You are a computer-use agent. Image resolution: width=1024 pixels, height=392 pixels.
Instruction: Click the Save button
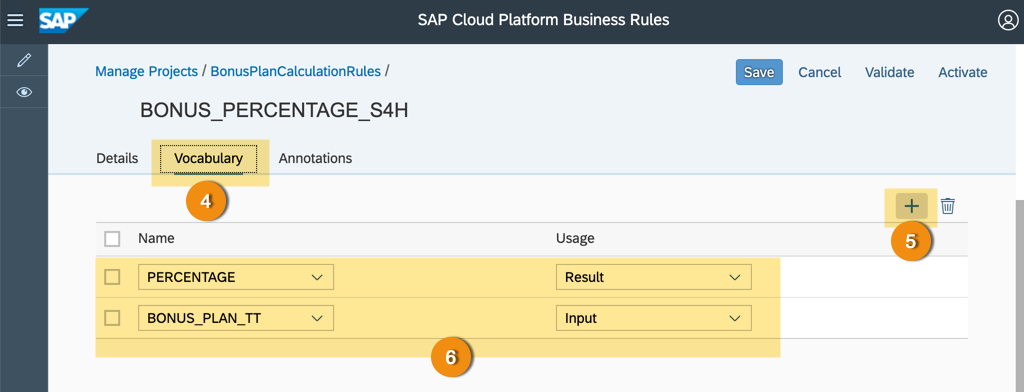(759, 73)
